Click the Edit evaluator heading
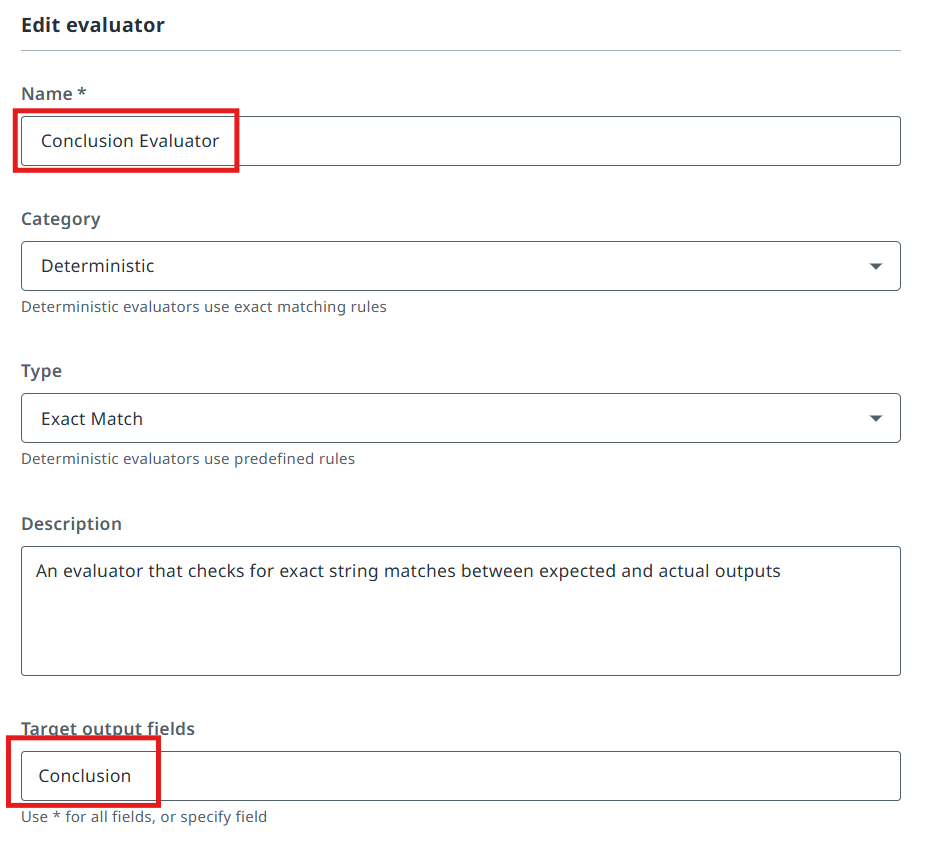This screenshot has width=946, height=853. click(93, 25)
